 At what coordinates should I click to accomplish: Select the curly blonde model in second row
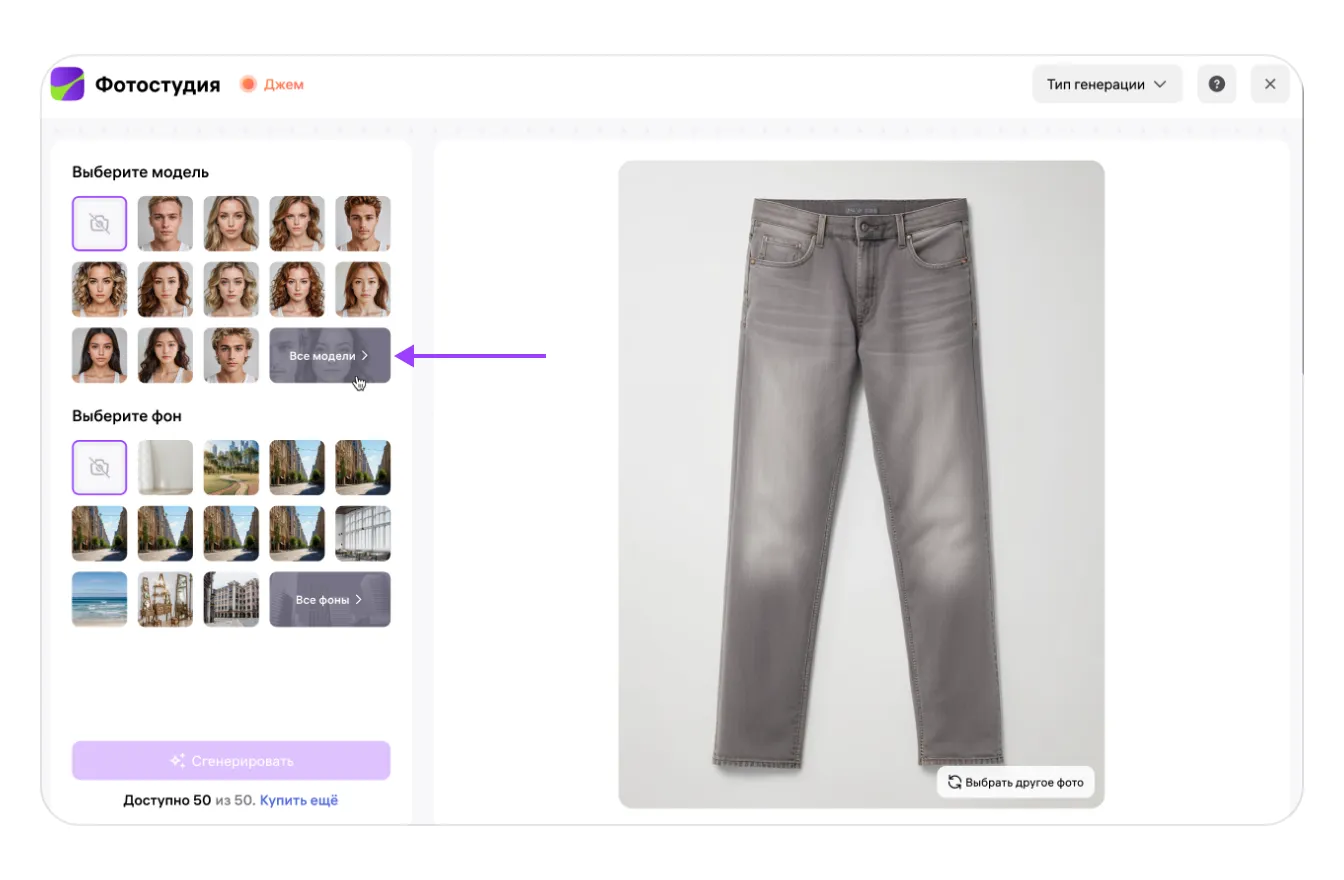[99, 289]
